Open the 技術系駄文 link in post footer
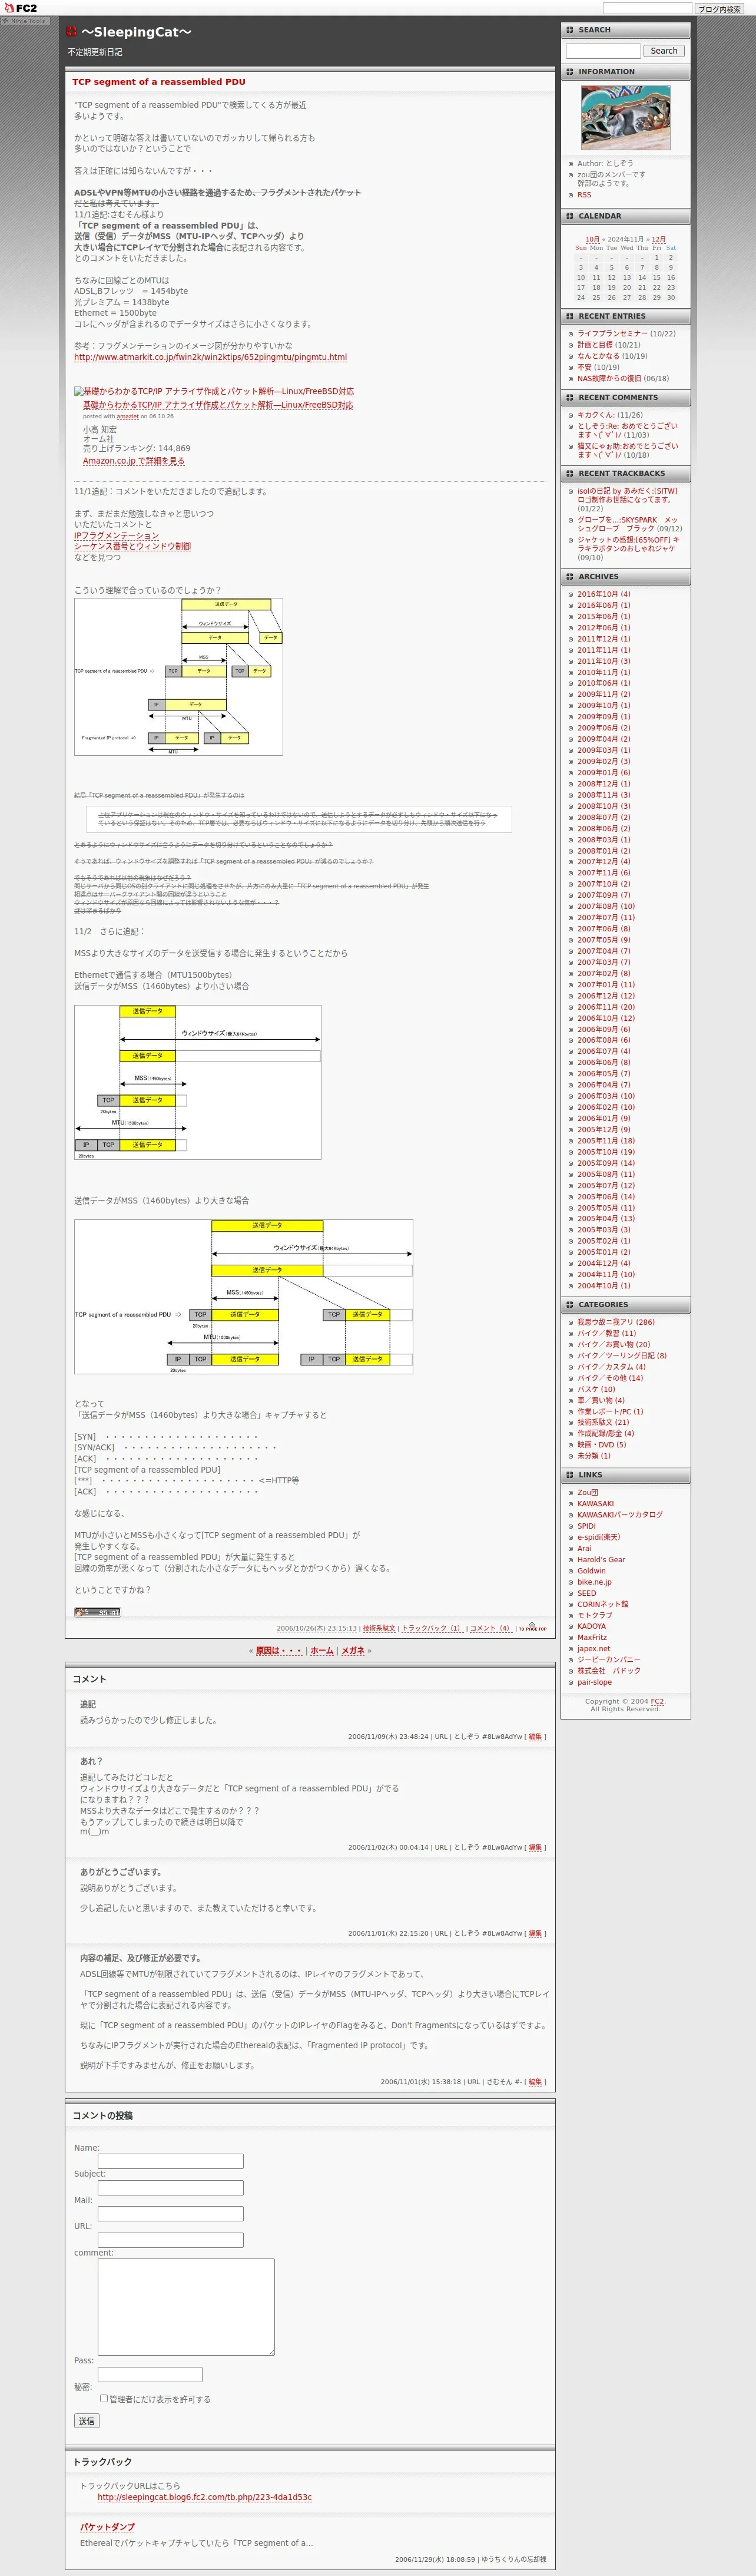This screenshot has height=2576, width=756. [x=379, y=1628]
